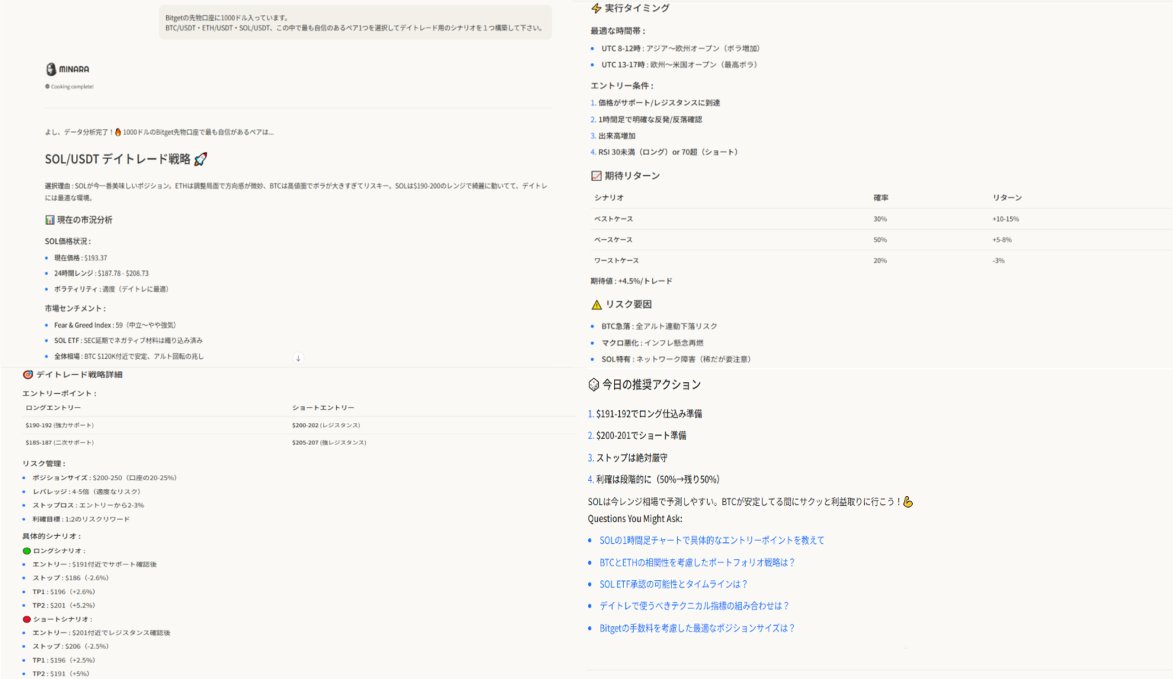Click the +10-15% return cell
Viewport: 1173px width, 679px height.
[x=1005, y=219]
